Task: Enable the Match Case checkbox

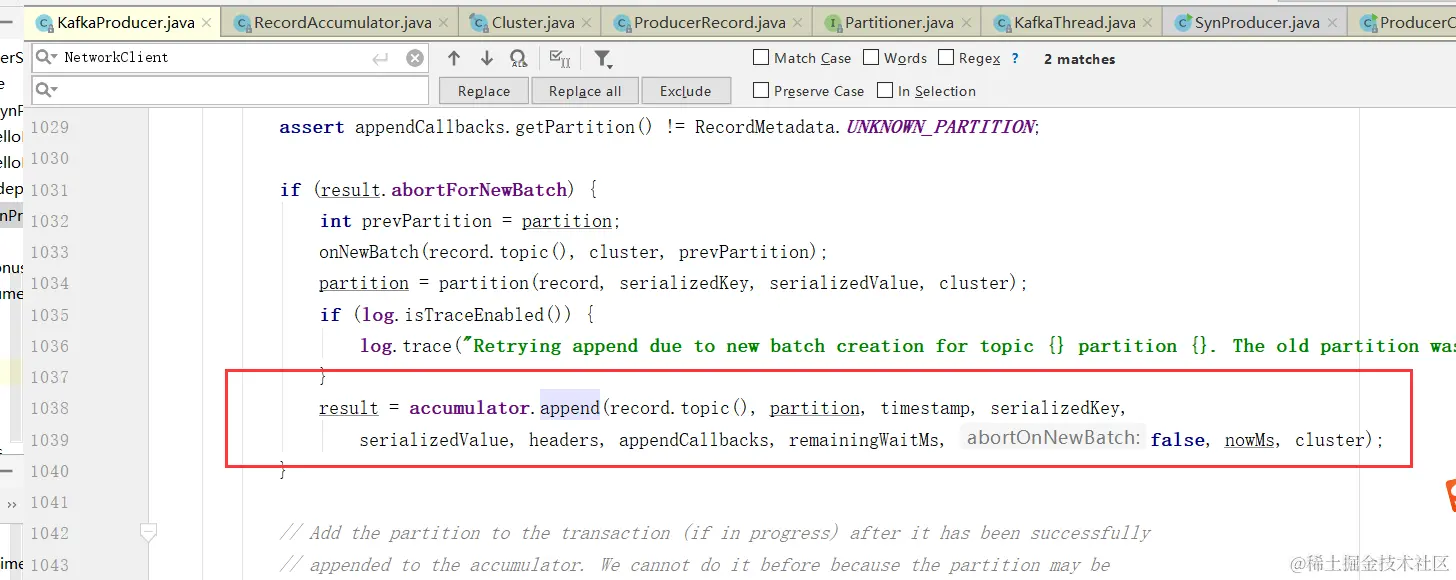Action: point(761,58)
